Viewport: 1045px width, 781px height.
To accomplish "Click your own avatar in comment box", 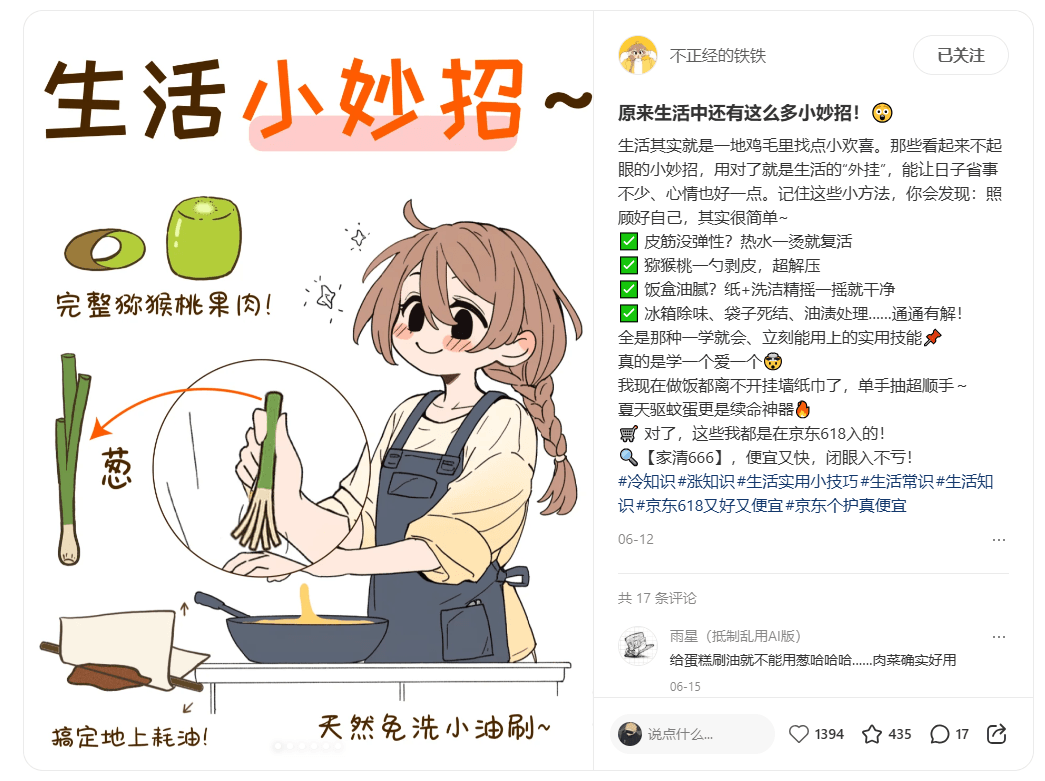I will [630, 734].
